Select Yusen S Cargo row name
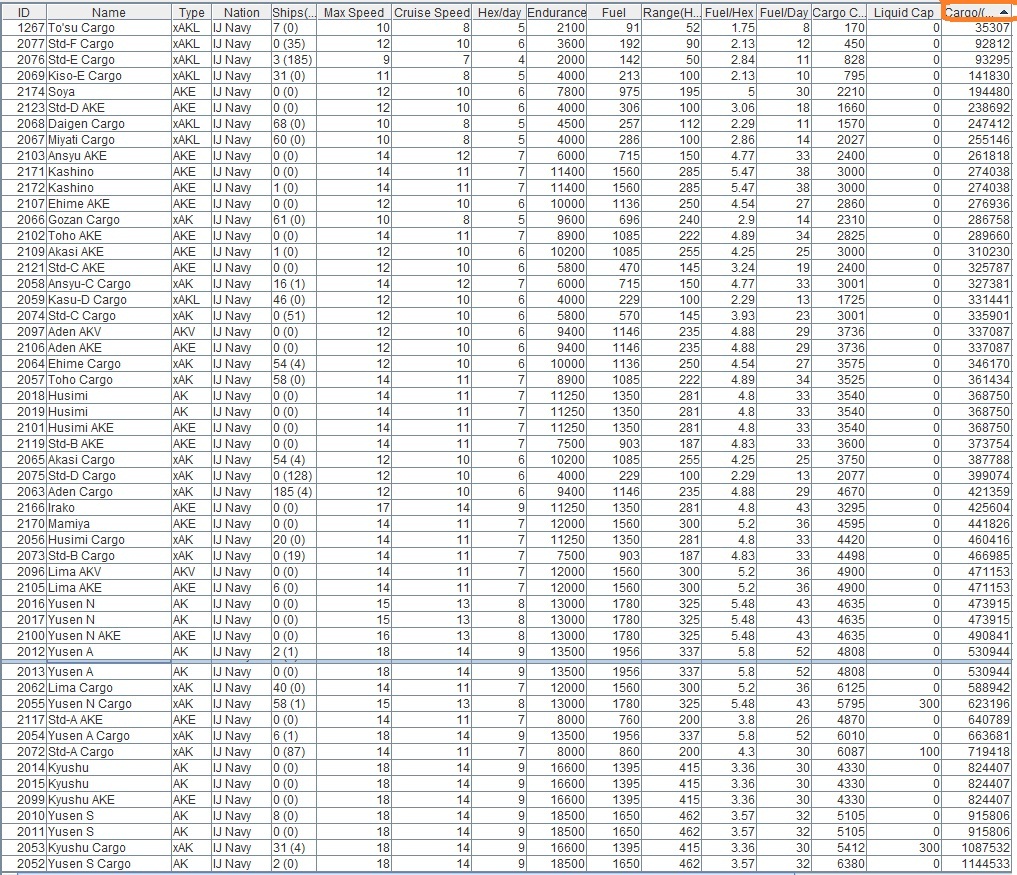Viewport: 1017px width, 875px height. click(109, 864)
